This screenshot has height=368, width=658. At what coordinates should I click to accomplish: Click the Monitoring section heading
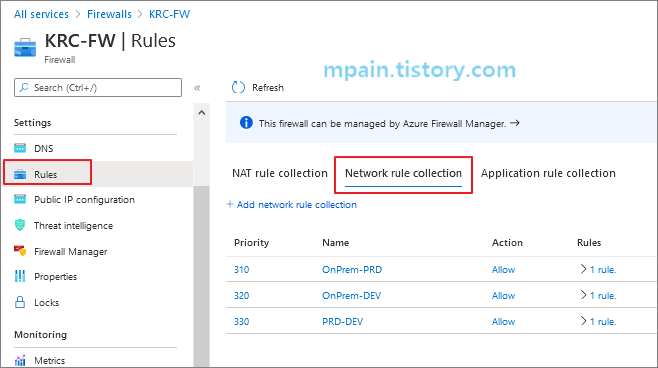pos(40,334)
